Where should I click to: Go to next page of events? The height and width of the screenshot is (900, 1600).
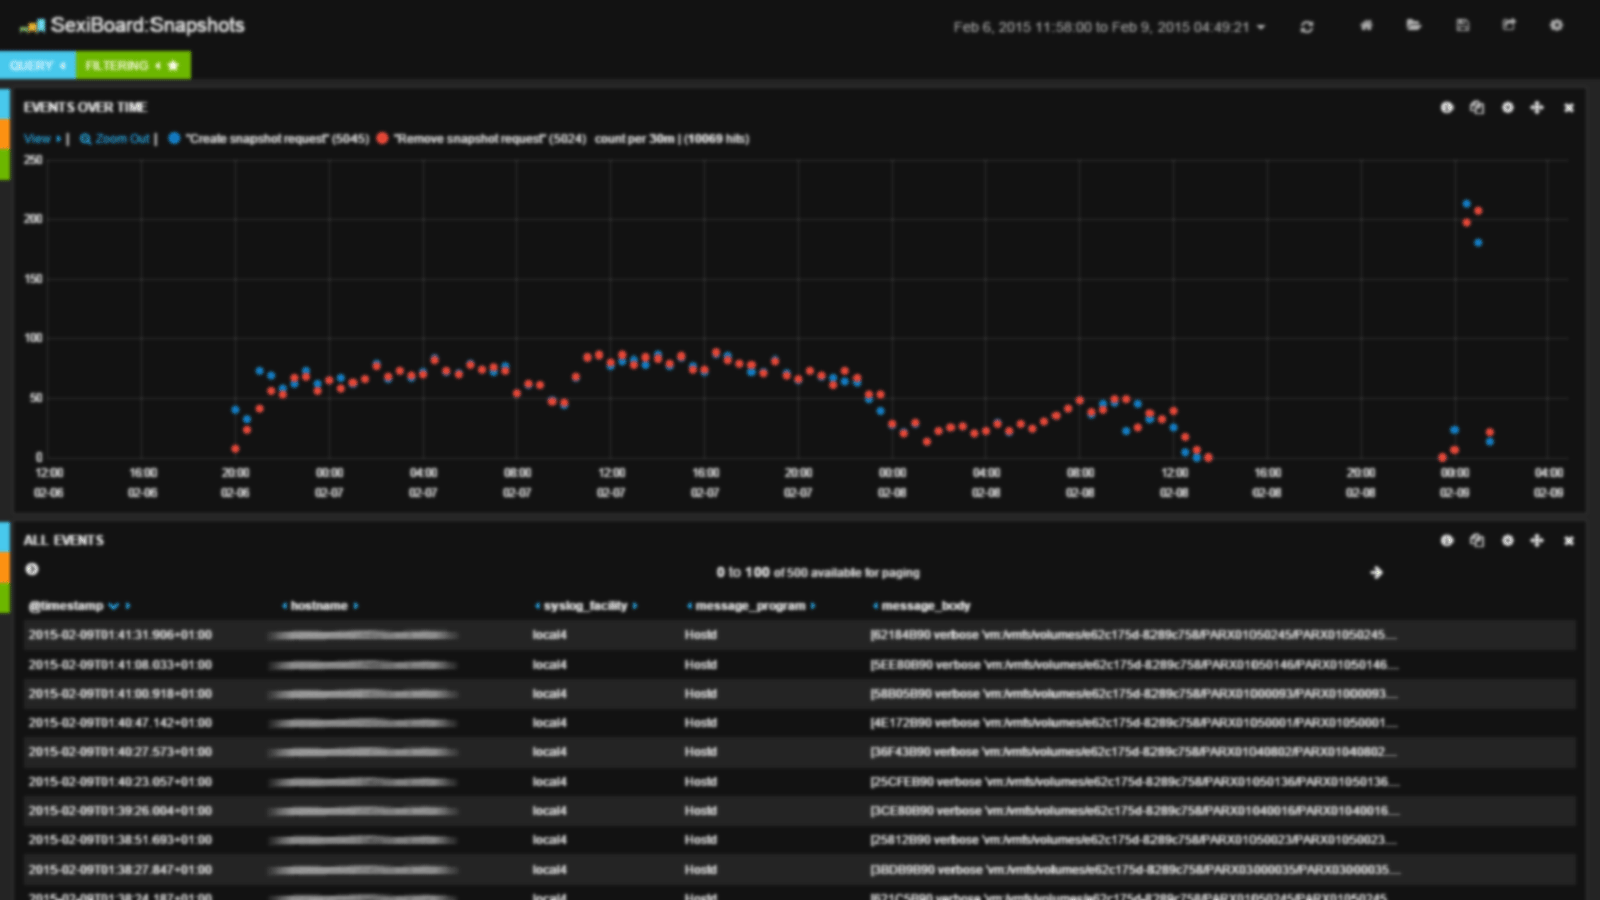(1376, 573)
